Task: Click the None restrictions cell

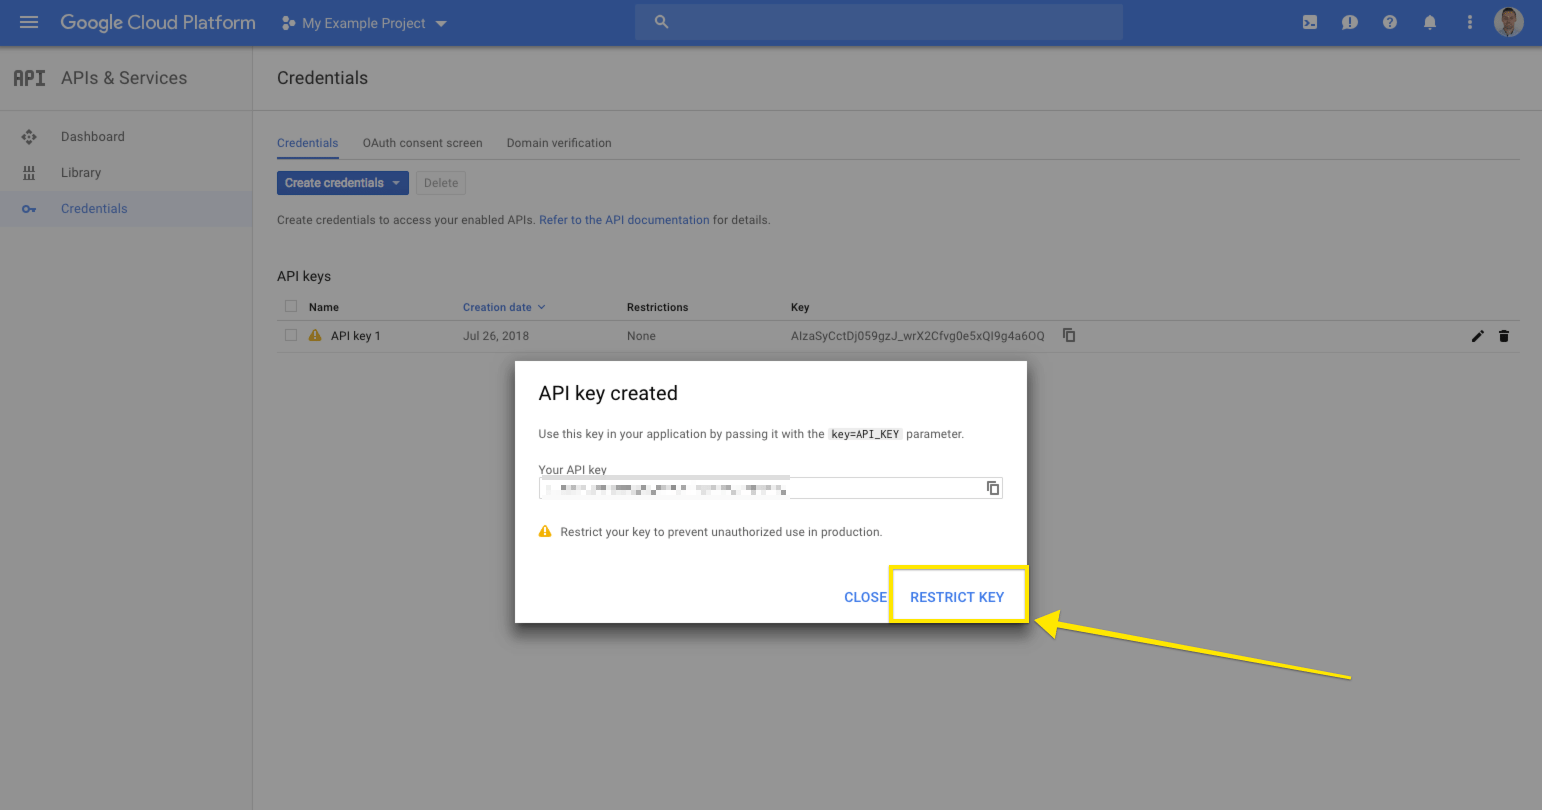Action: coord(641,336)
